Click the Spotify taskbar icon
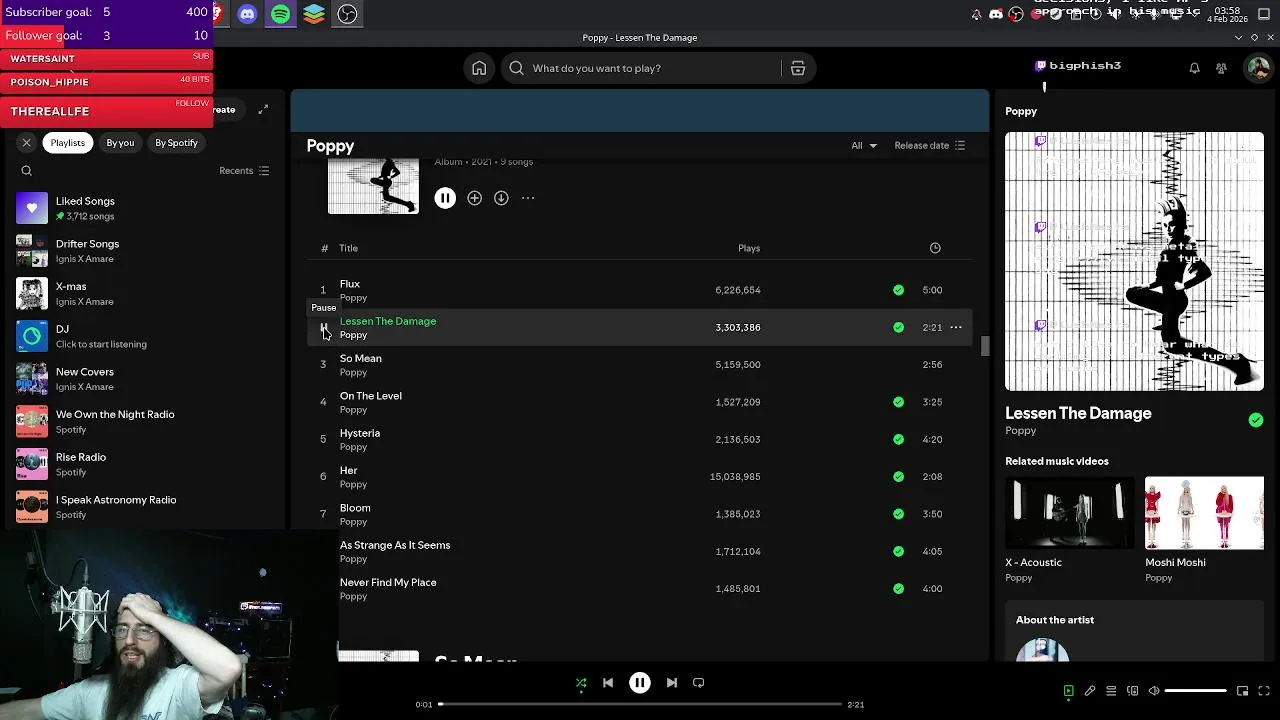 pyautogui.click(x=281, y=14)
